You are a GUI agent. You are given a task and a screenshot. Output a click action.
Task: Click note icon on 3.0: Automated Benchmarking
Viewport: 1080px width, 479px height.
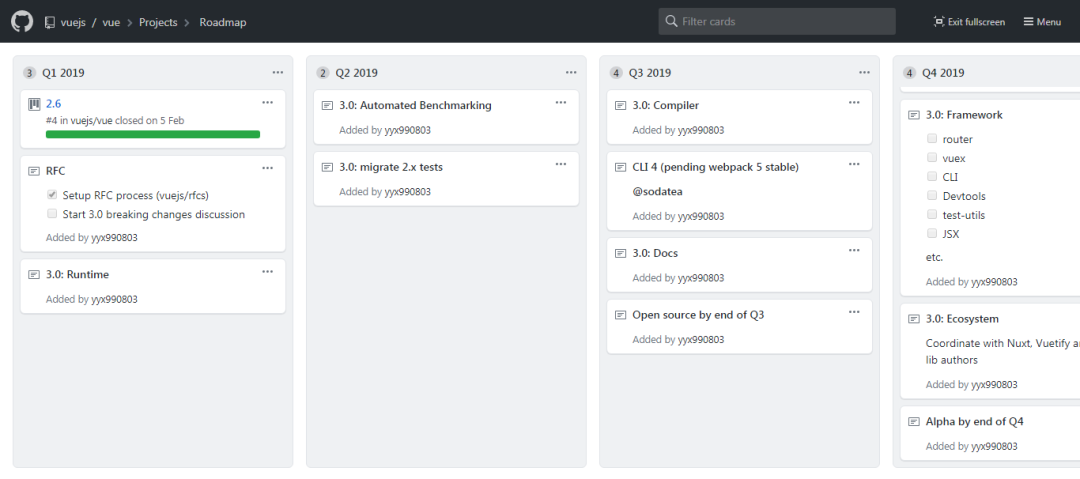(327, 105)
